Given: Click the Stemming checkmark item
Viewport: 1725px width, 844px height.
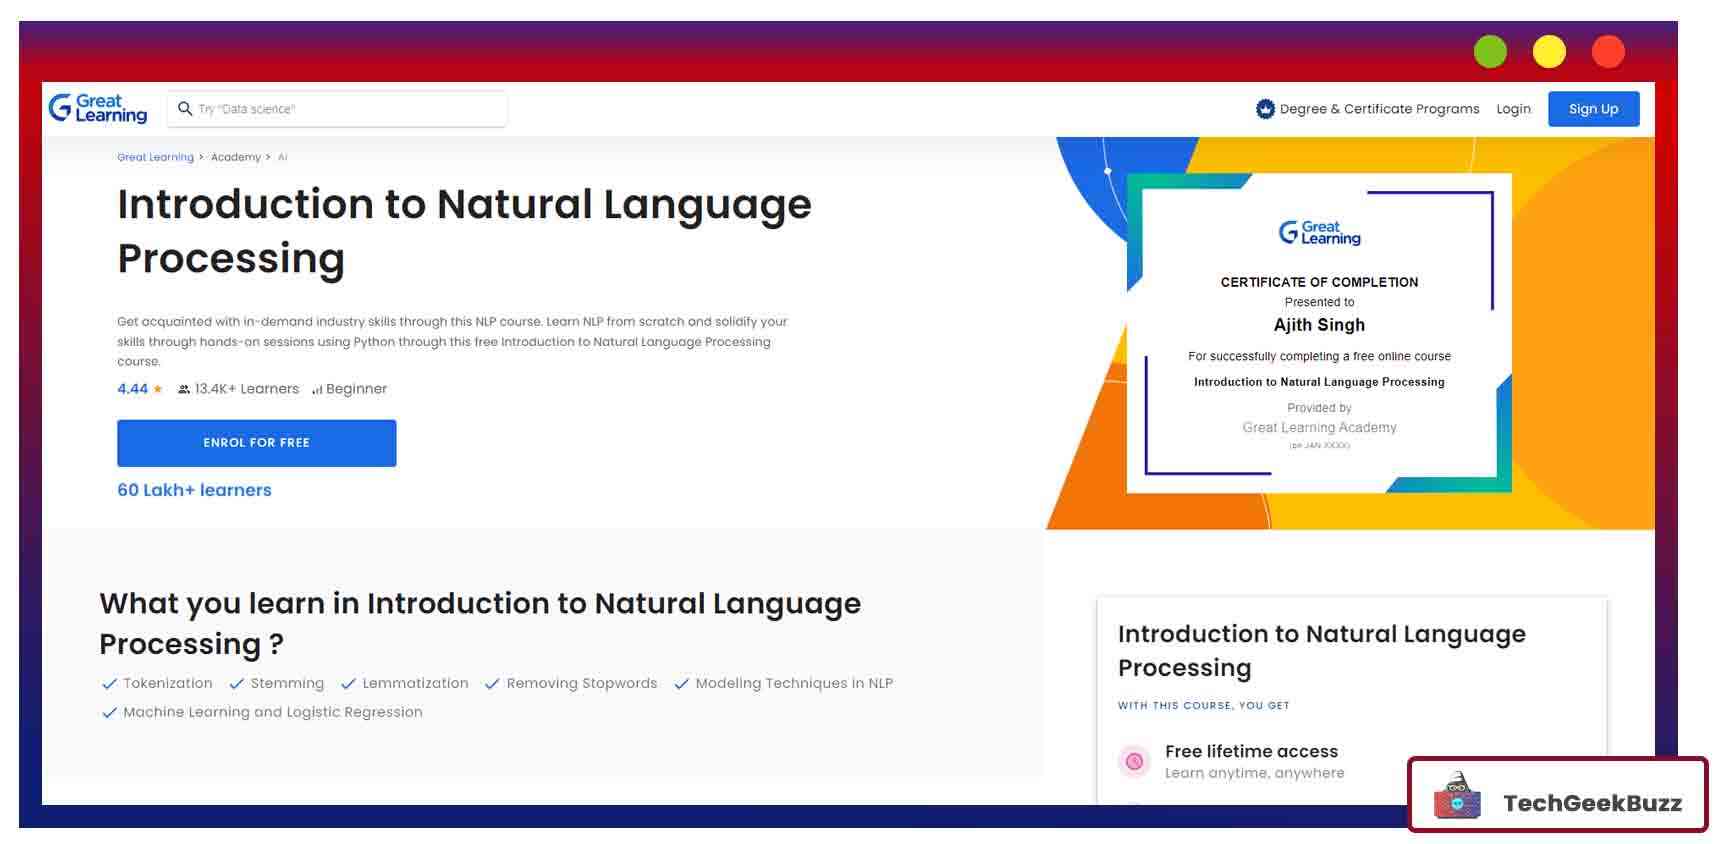Looking at the screenshot, I should click(x=277, y=683).
